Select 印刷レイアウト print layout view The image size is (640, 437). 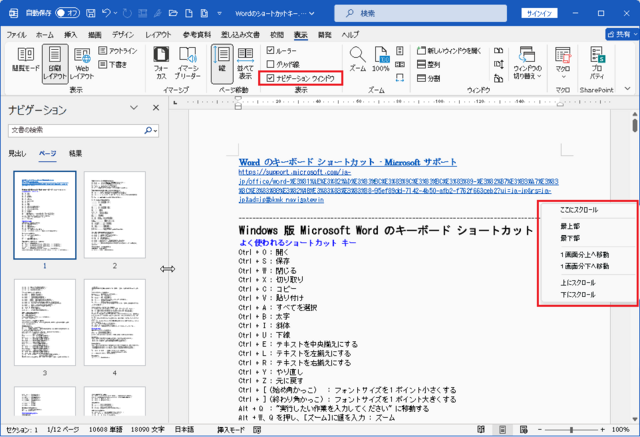[x=55, y=63]
